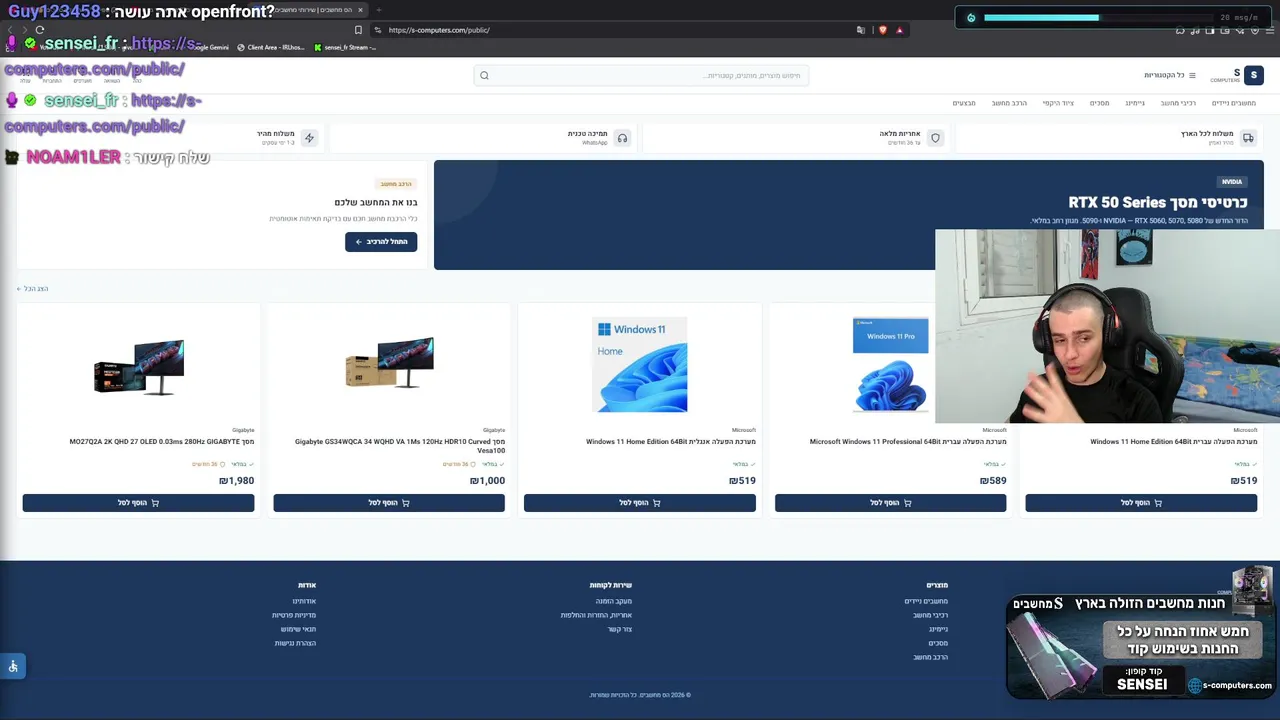Open the footer link מעקב הזמנה
The width and height of the screenshot is (1280, 720).
[x=614, y=601]
